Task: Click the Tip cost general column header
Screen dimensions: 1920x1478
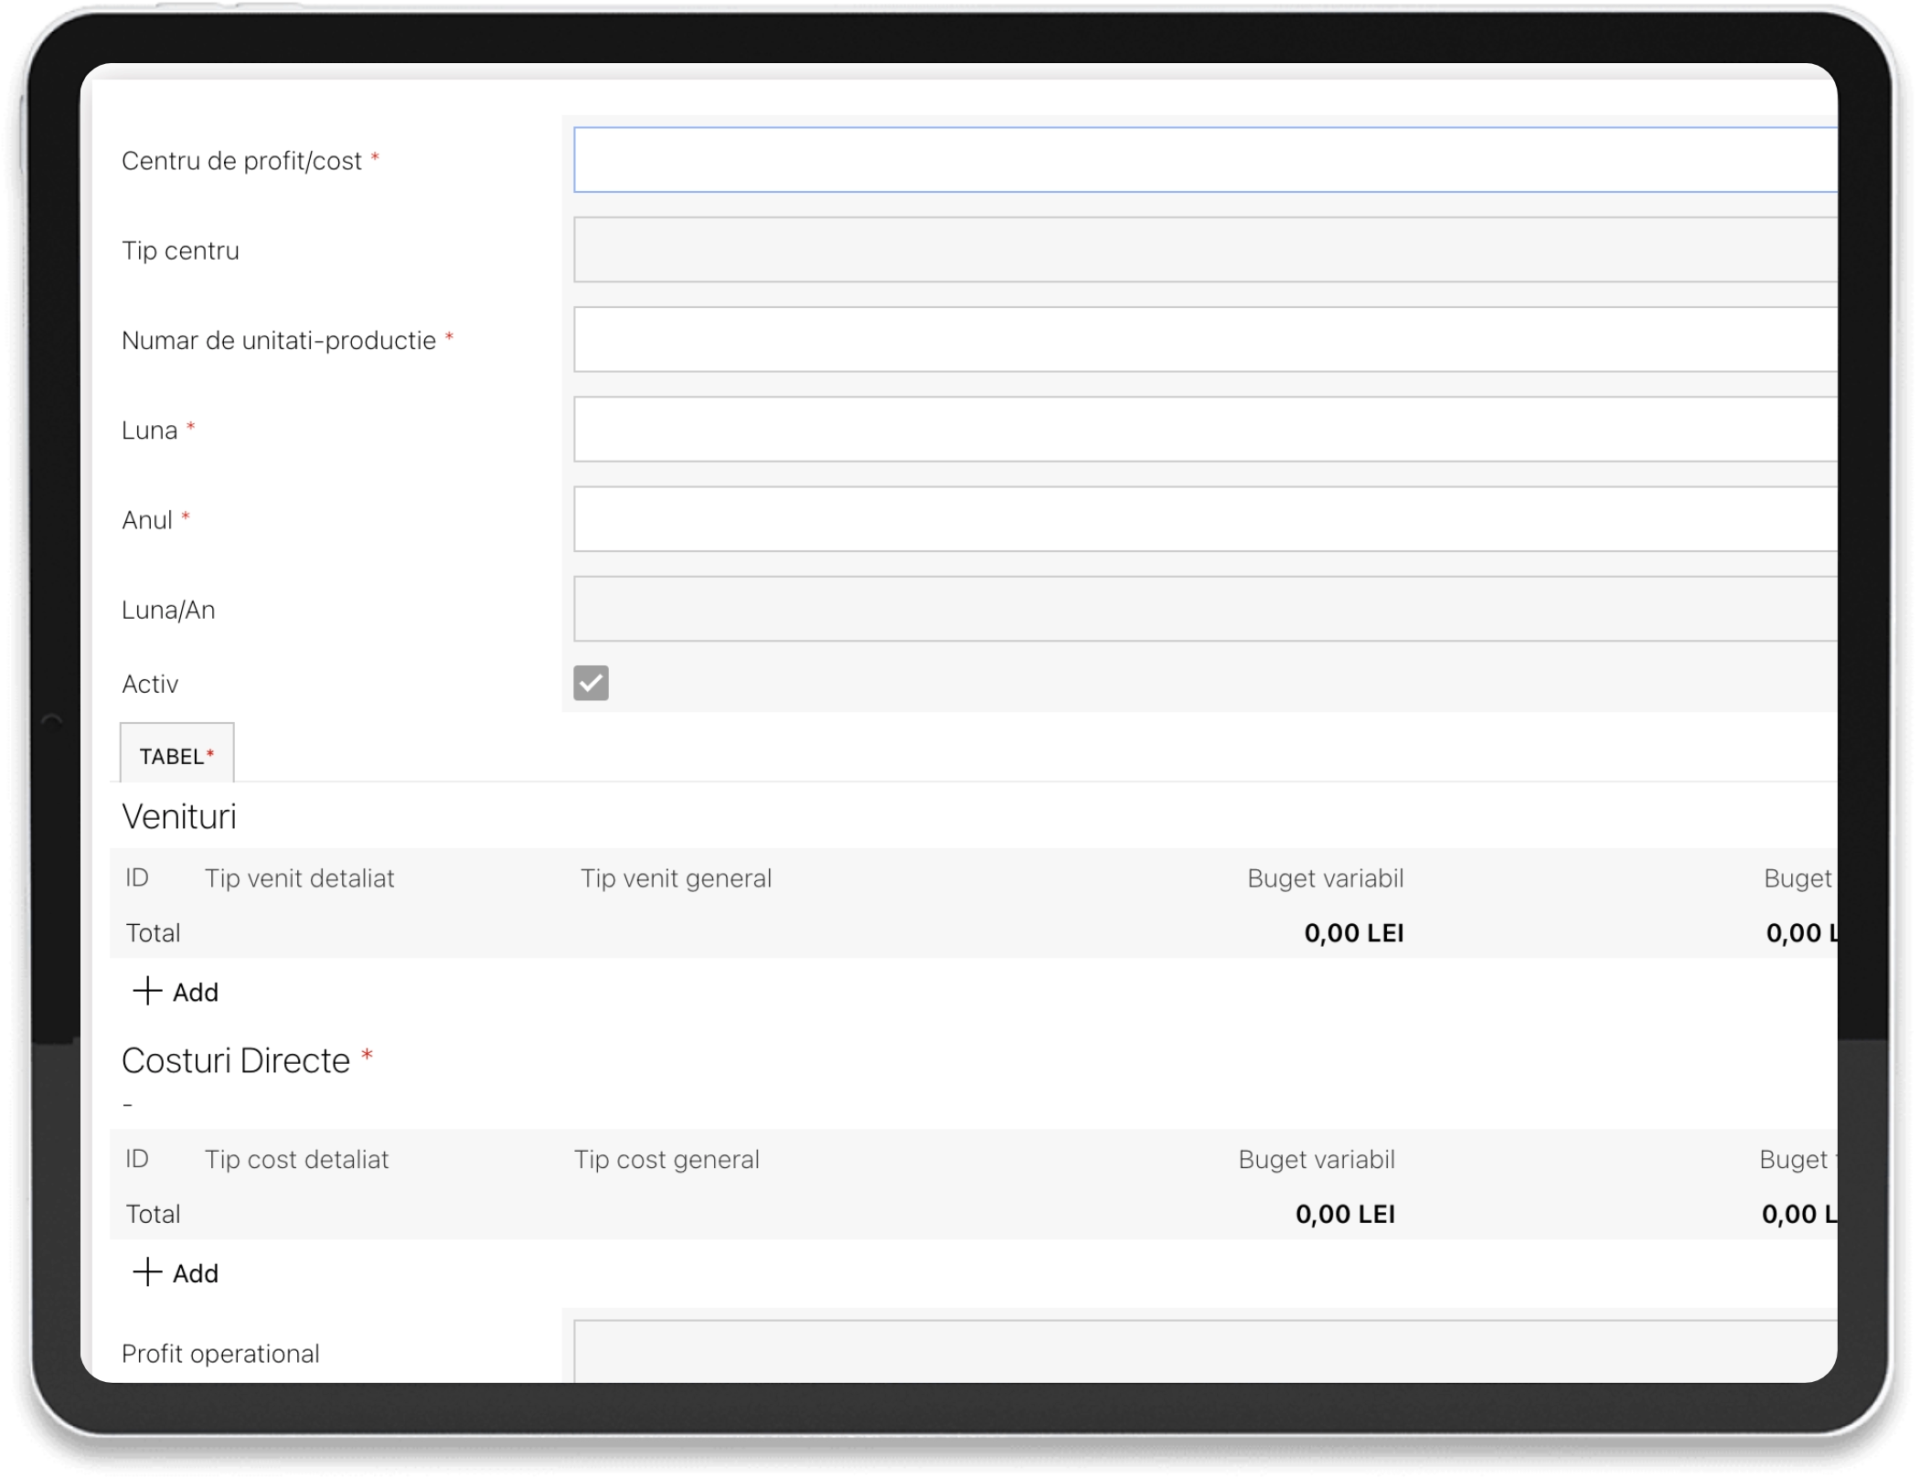Action: (666, 1159)
